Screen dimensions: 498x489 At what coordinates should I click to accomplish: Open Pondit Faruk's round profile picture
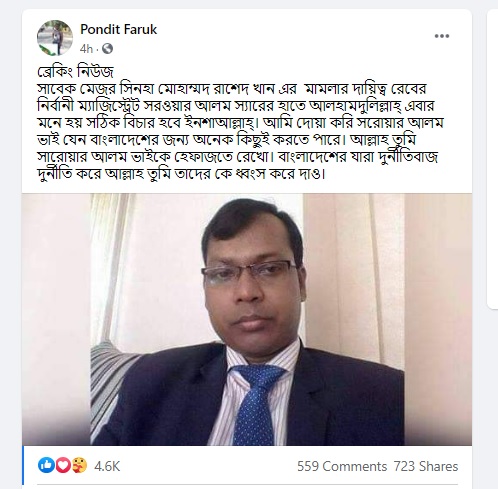[55, 38]
